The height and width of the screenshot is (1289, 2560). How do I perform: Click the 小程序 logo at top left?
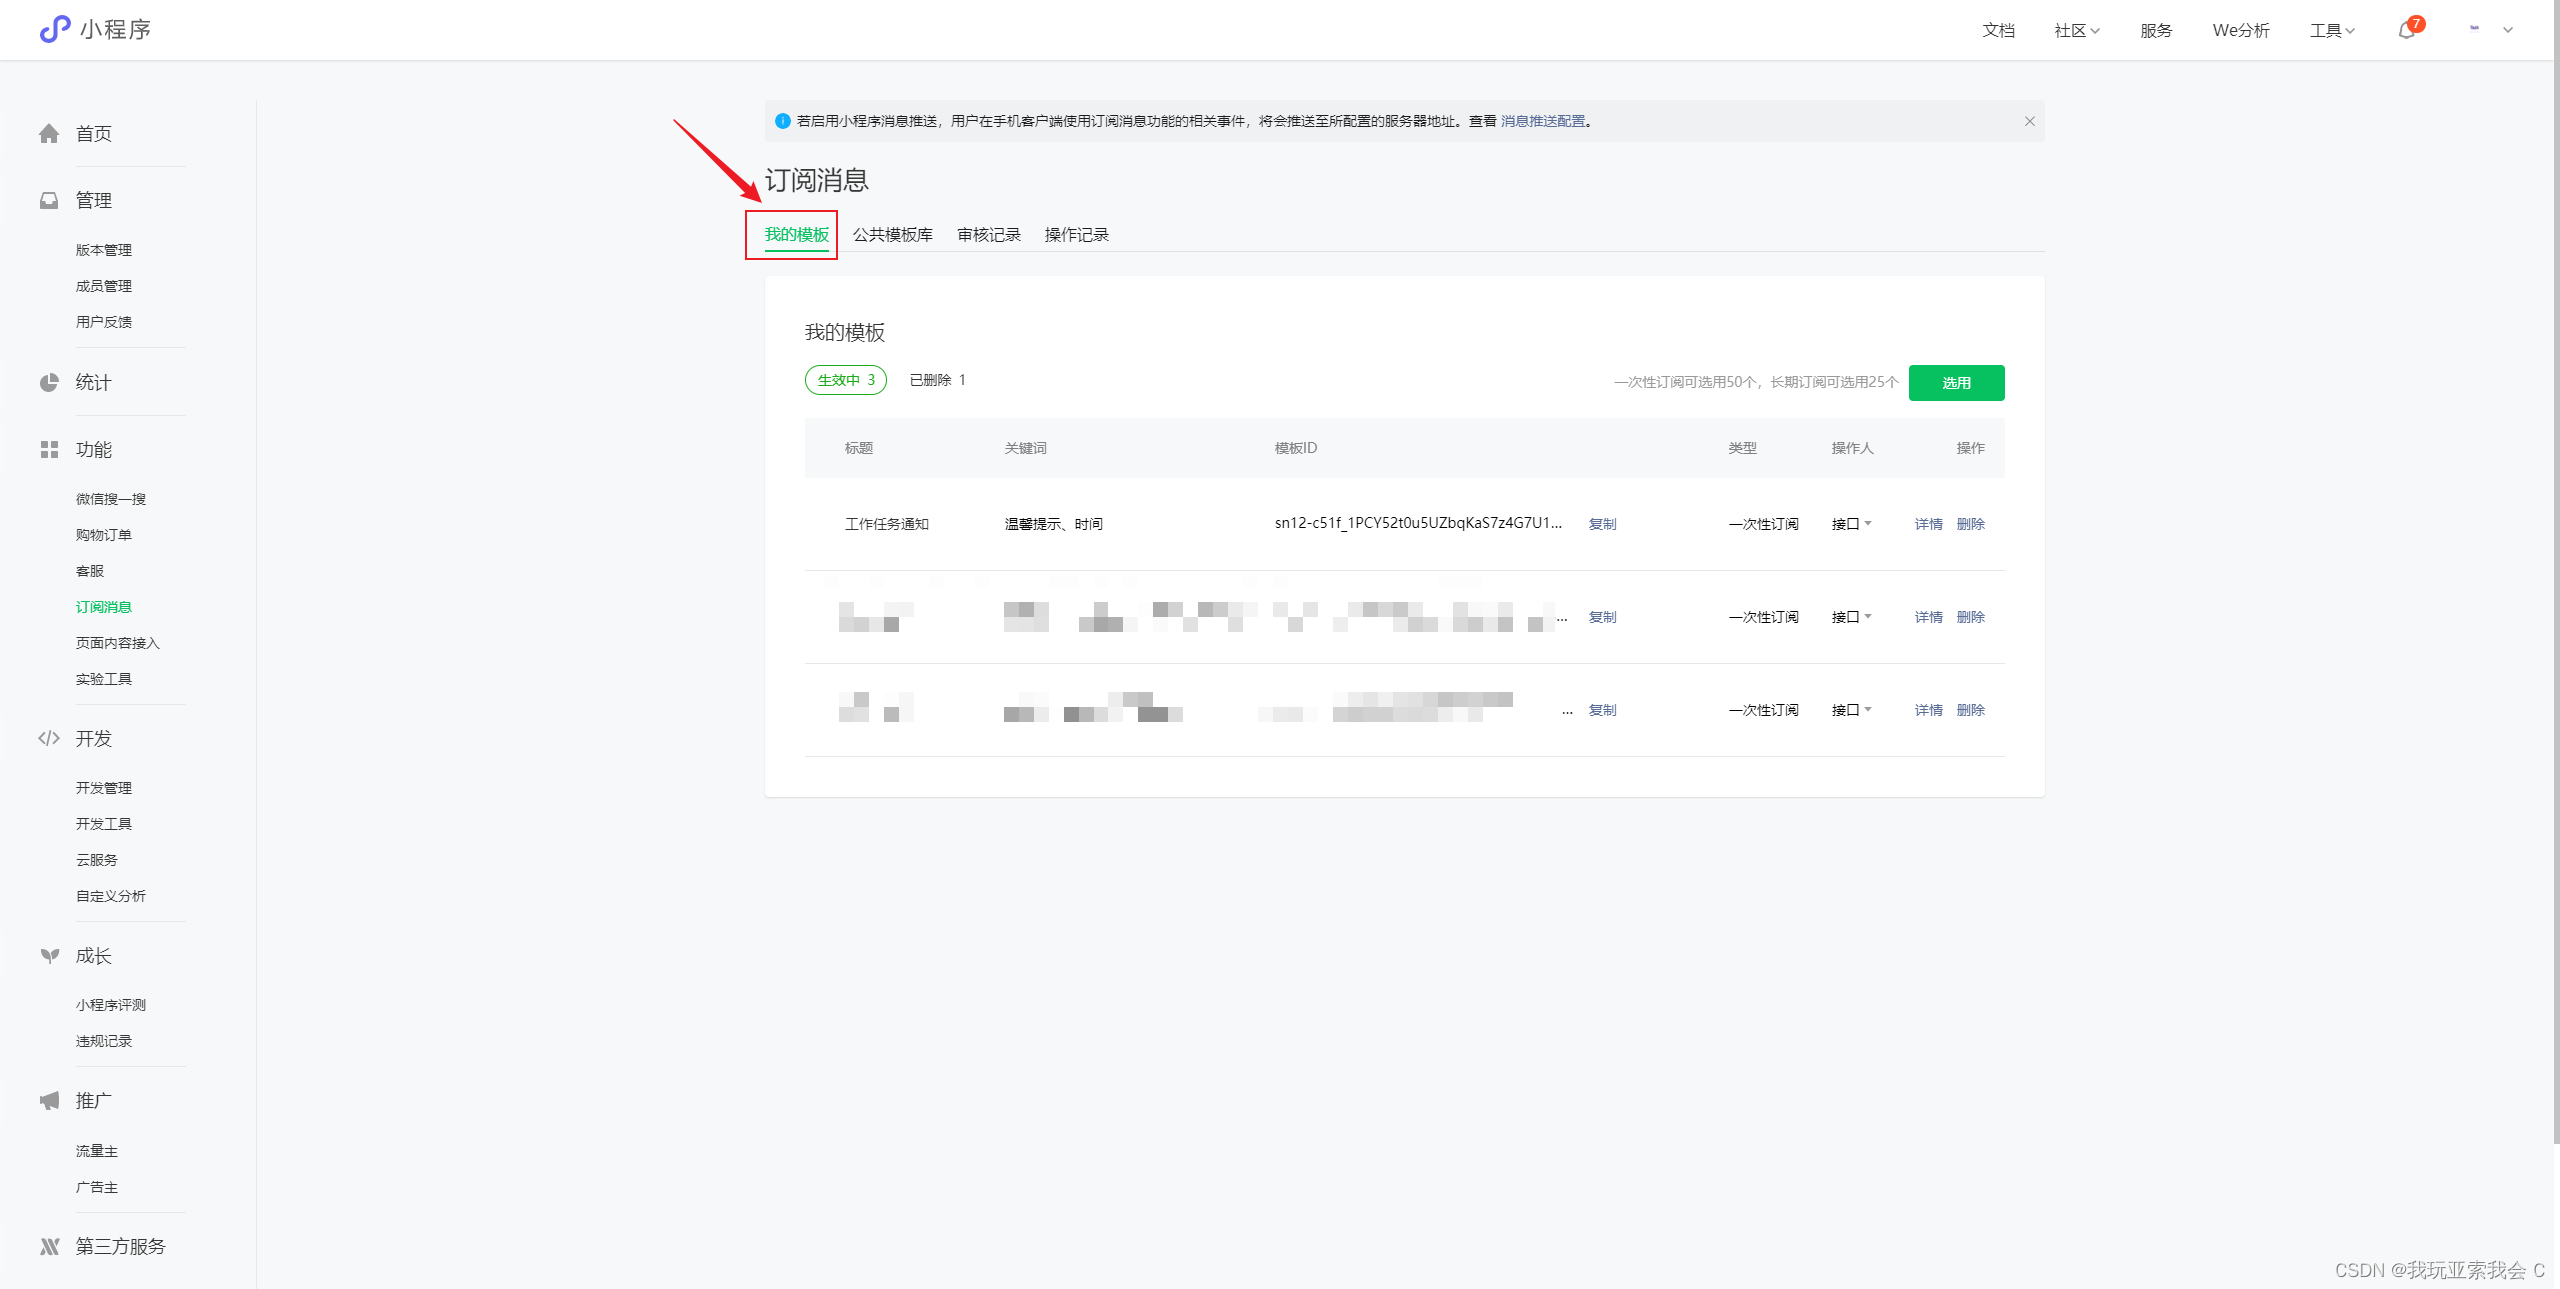pos(55,29)
